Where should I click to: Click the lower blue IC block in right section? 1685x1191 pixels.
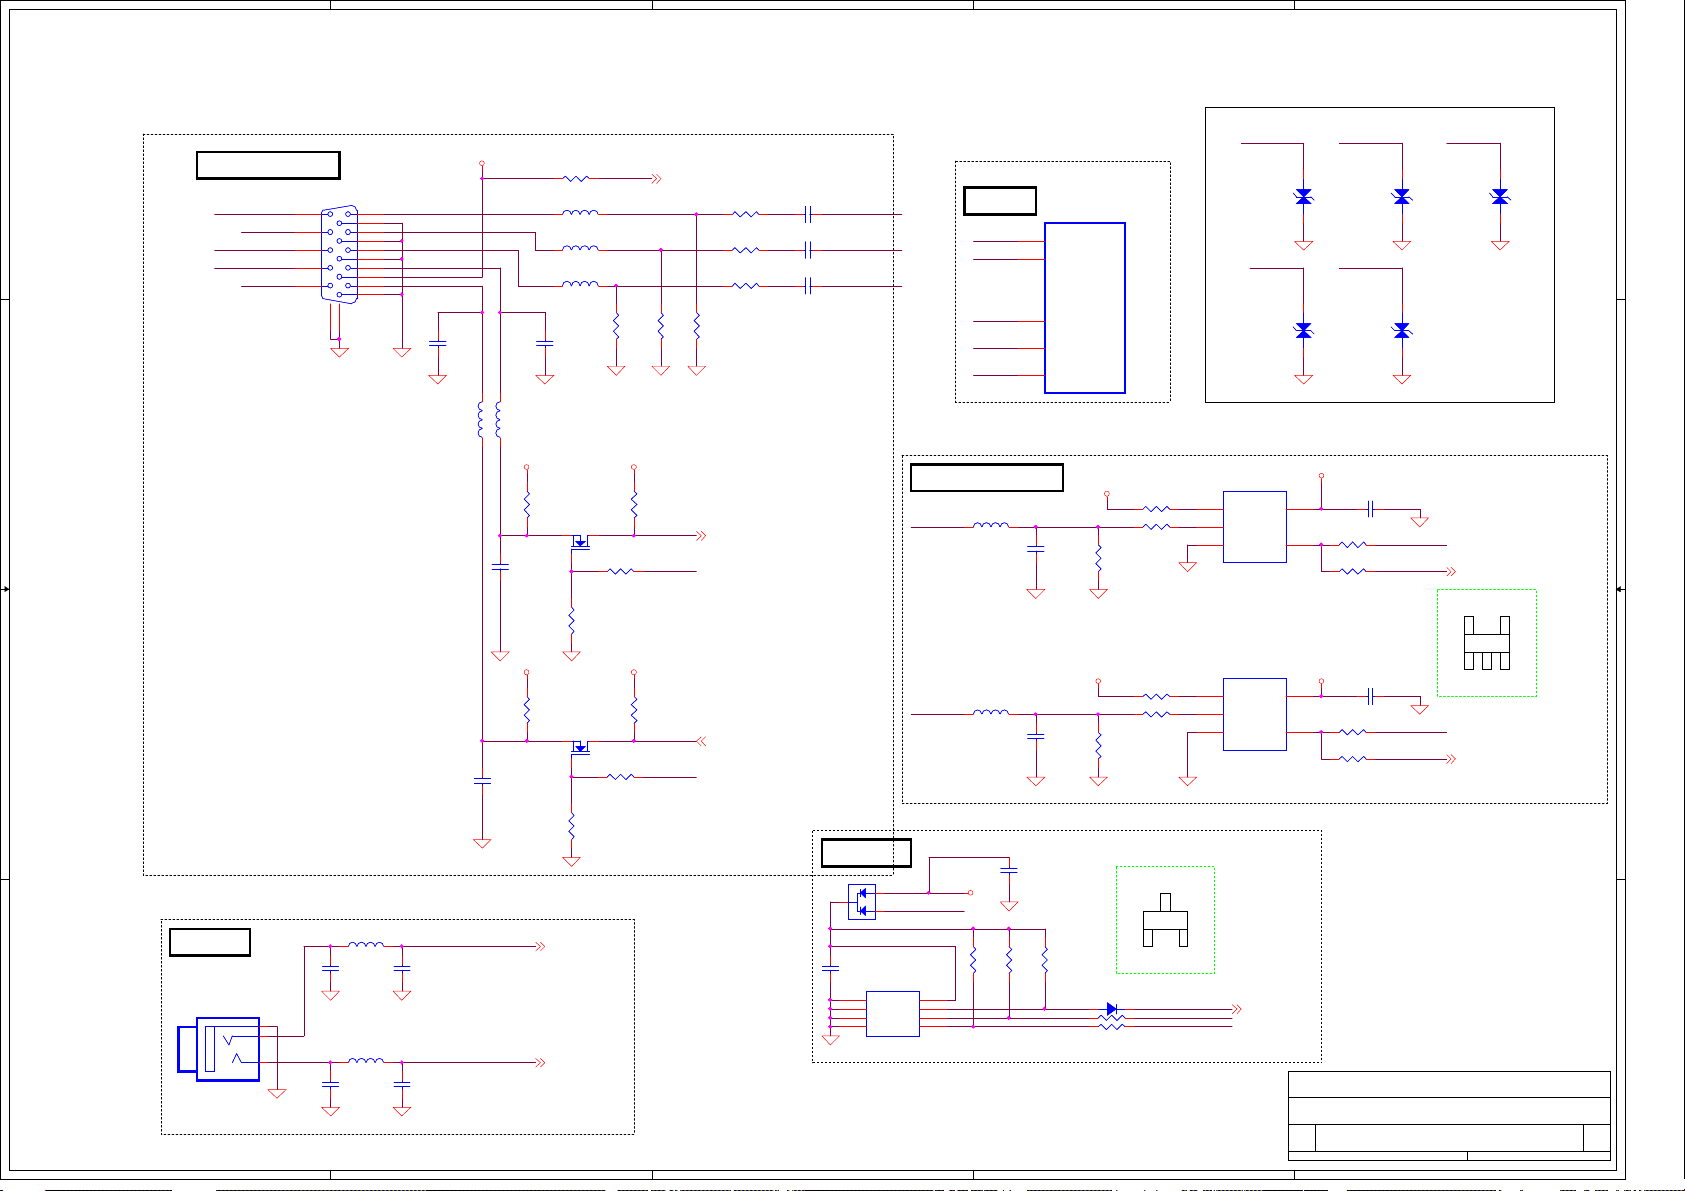1254,714
